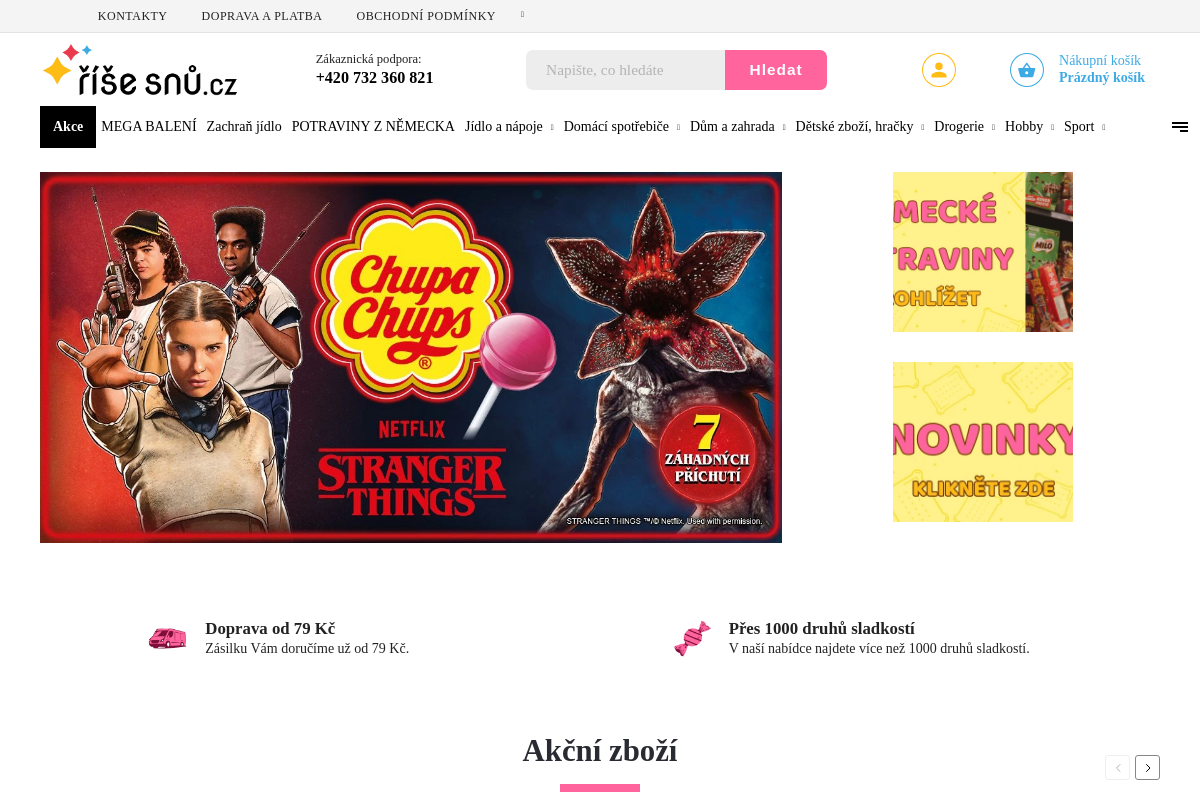The height and width of the screenshot is (800, 1200).
Task: Click the Říše snů.cz logo
Action: pyautogui.click(x=140, y=70)
